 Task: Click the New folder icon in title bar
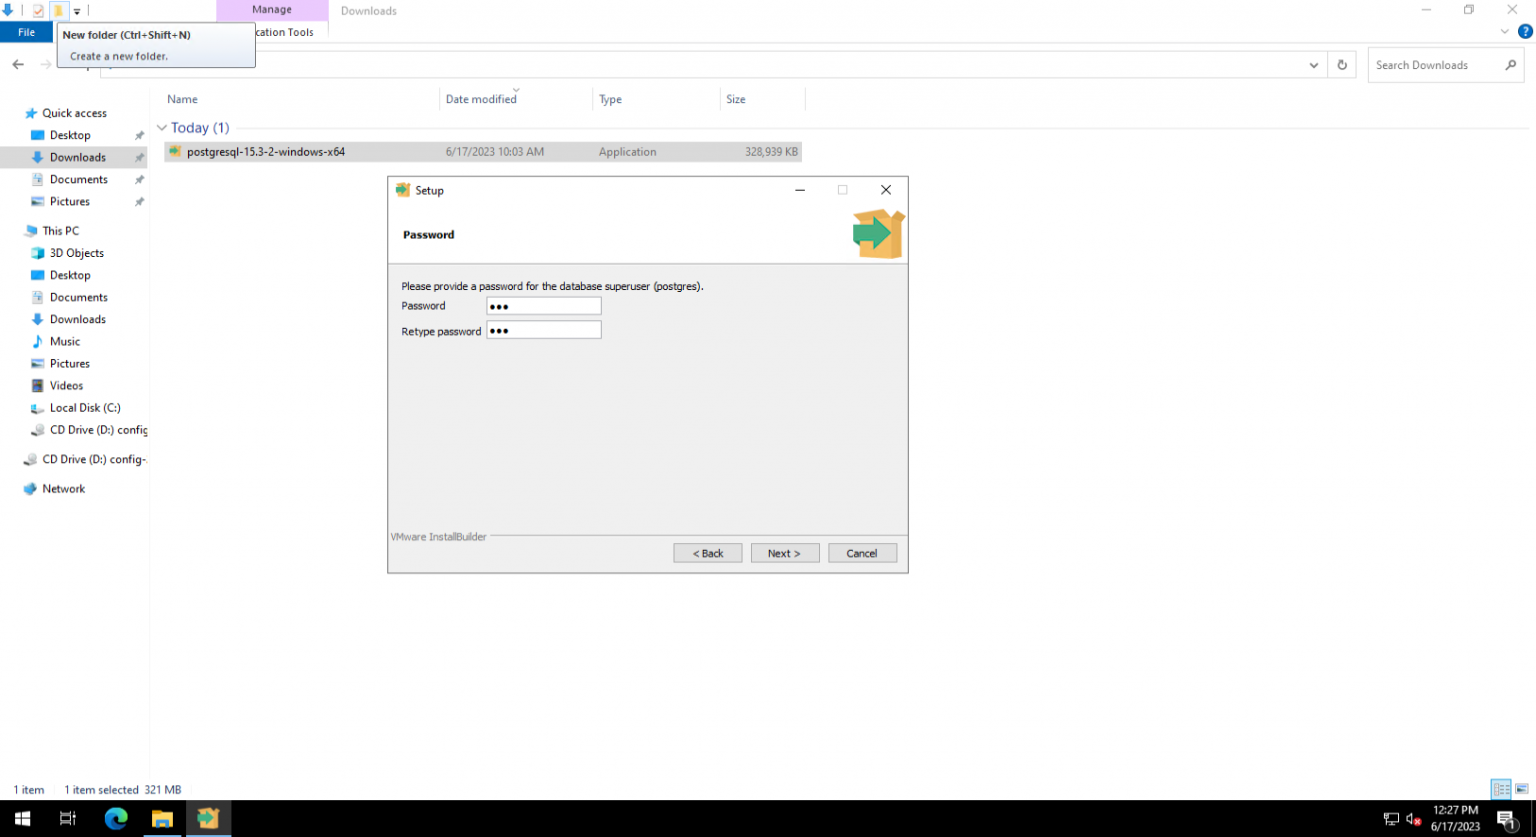click(x=58, y=11)
